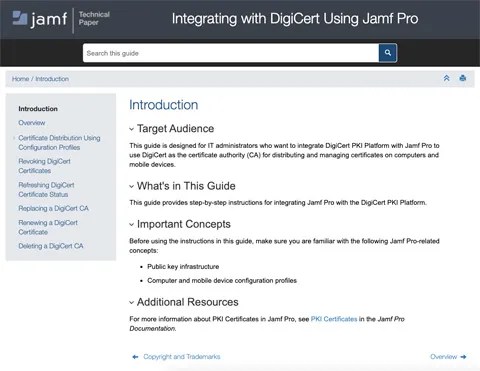Click the Additional Resources heading text
The image size is (480, 371).
188,302
